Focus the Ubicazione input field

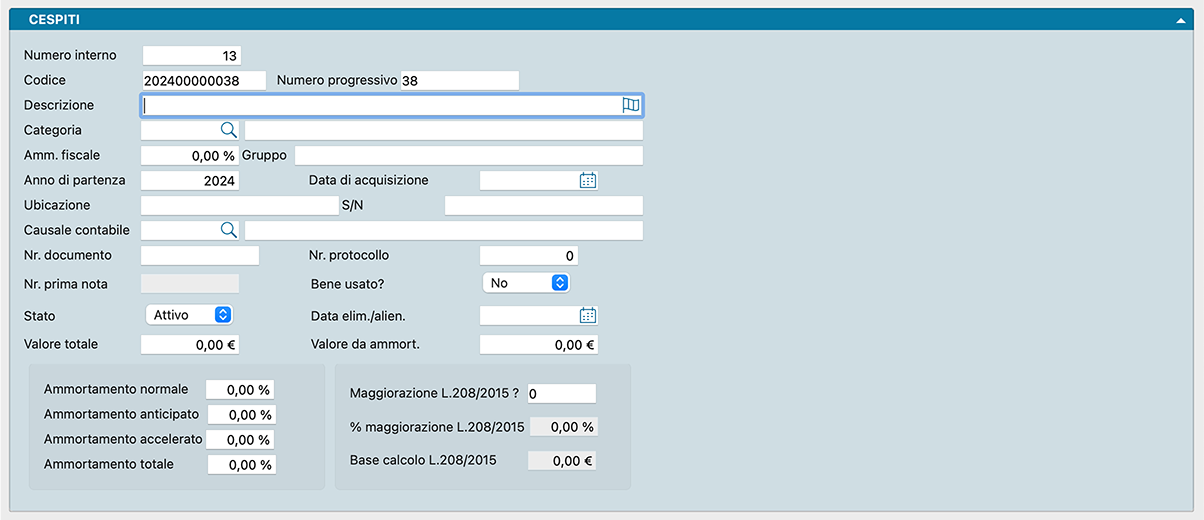pyautogui.click(x=240, y=205)
